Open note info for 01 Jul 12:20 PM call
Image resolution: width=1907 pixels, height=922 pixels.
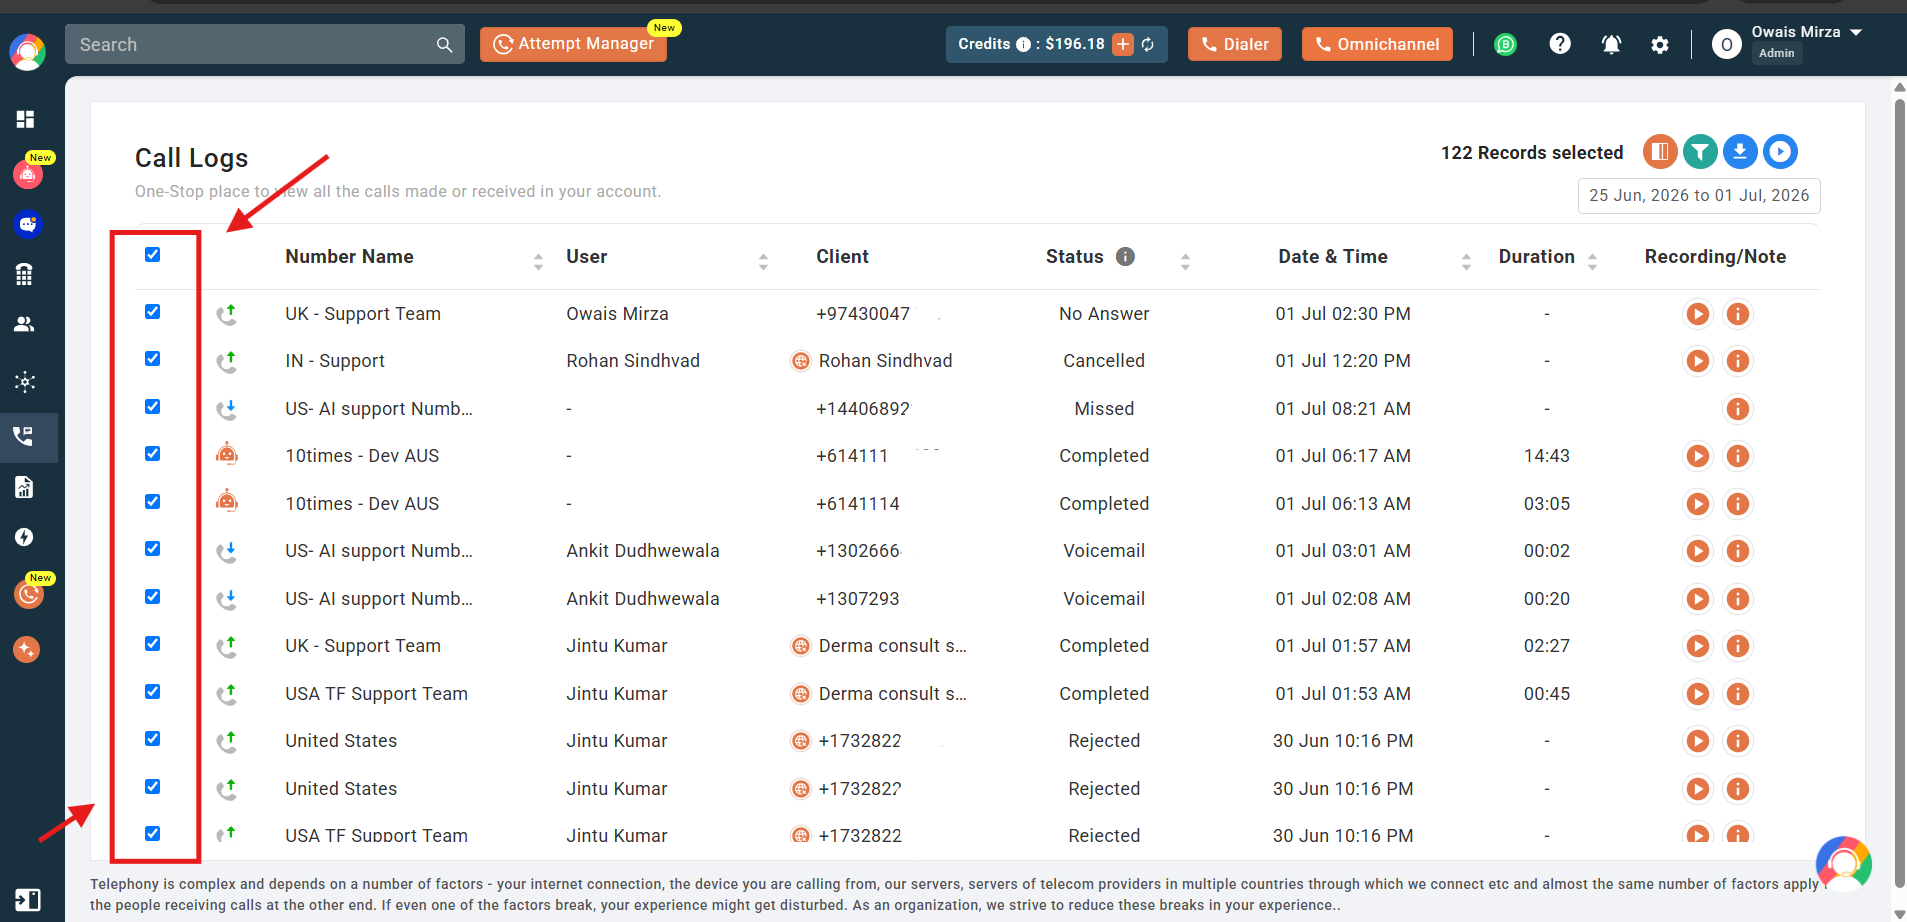click(x=1738, y=361)
